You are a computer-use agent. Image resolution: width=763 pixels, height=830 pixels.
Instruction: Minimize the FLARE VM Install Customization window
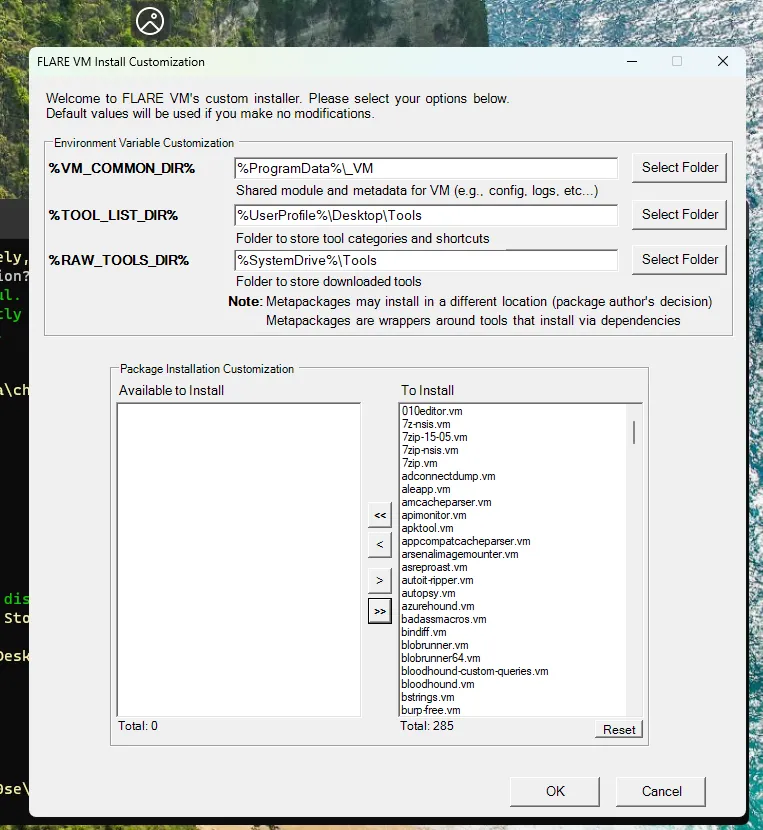[x=632, y=61]
